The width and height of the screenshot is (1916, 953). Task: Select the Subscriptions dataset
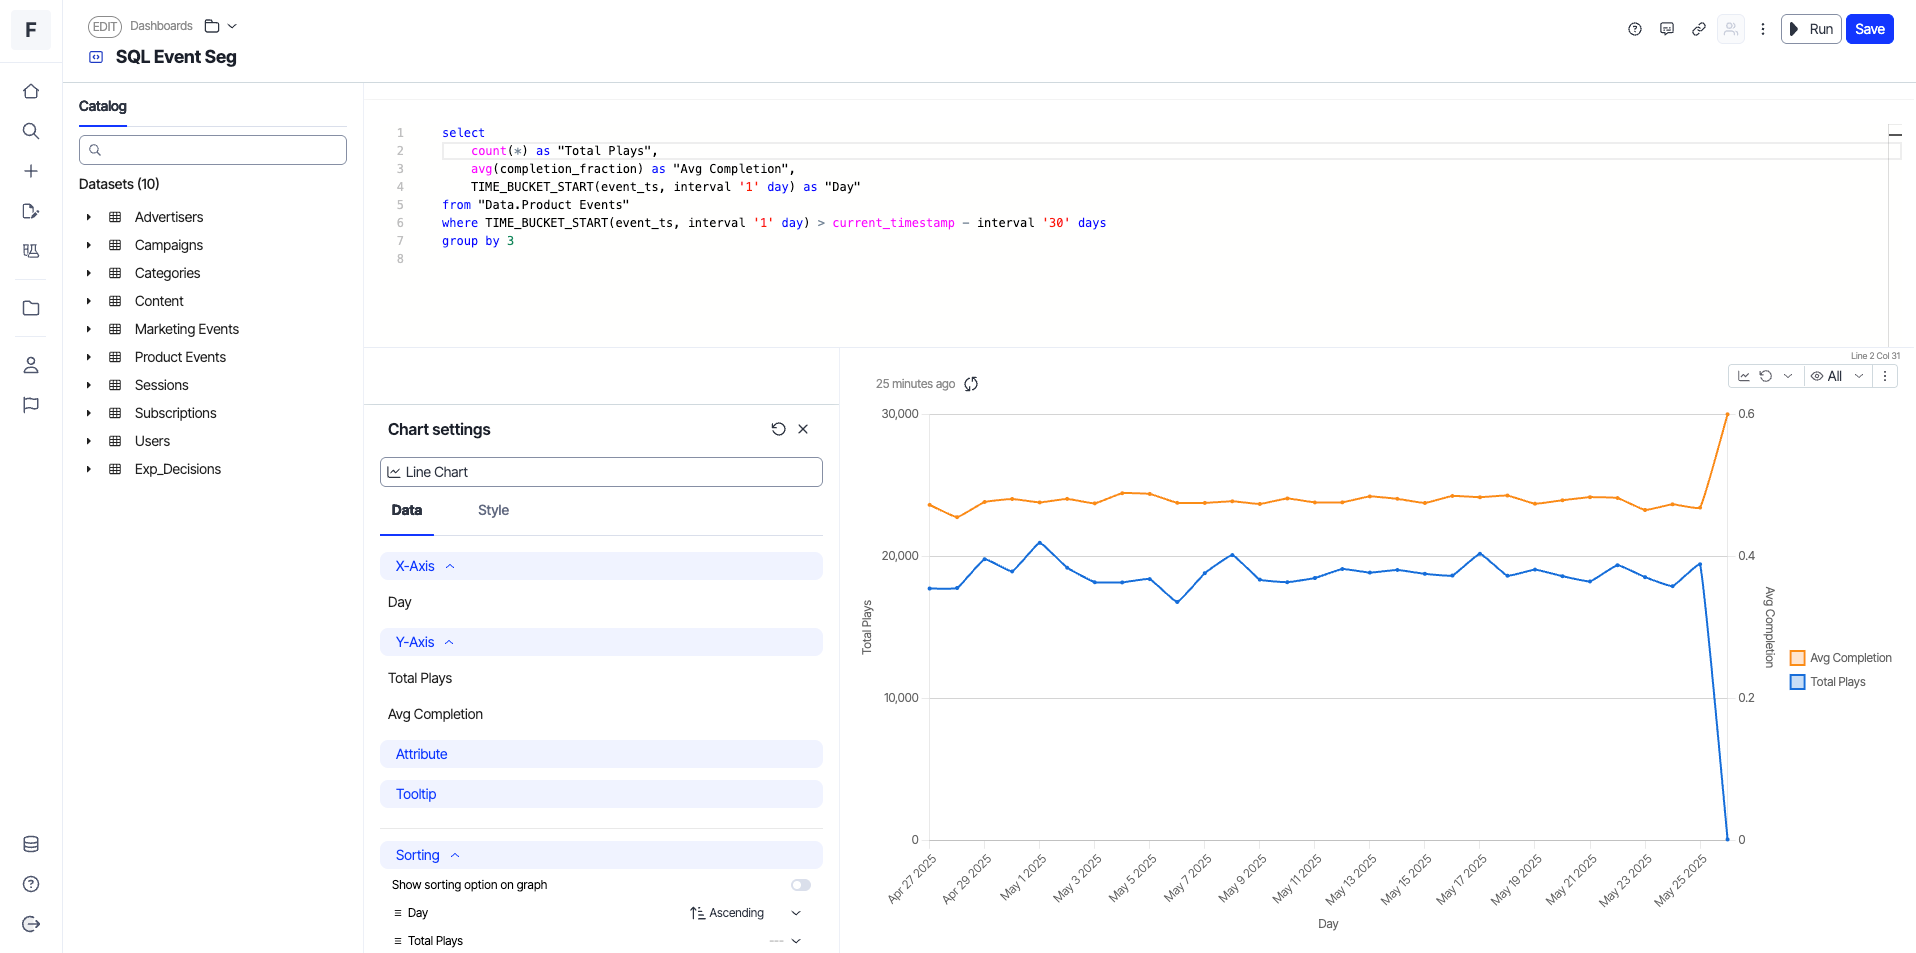[x=175, y=413]
